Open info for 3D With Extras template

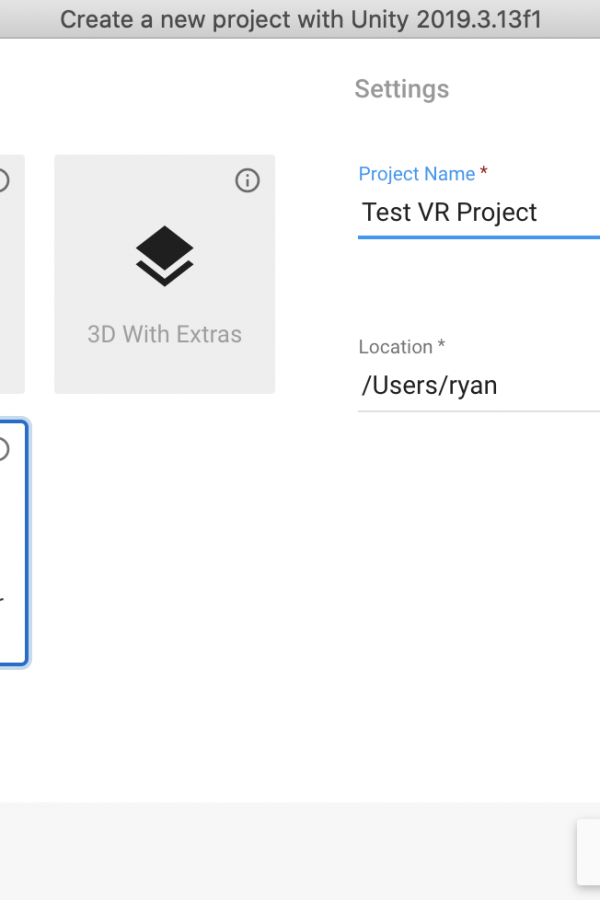click(x=247, y=181)
